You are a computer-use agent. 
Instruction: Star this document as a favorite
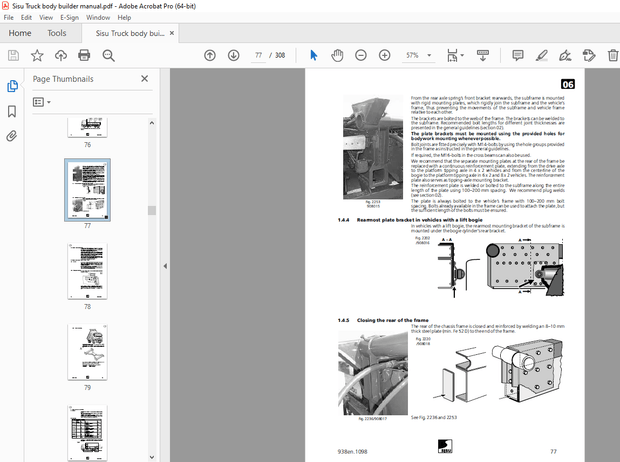[x=37, y=55]
